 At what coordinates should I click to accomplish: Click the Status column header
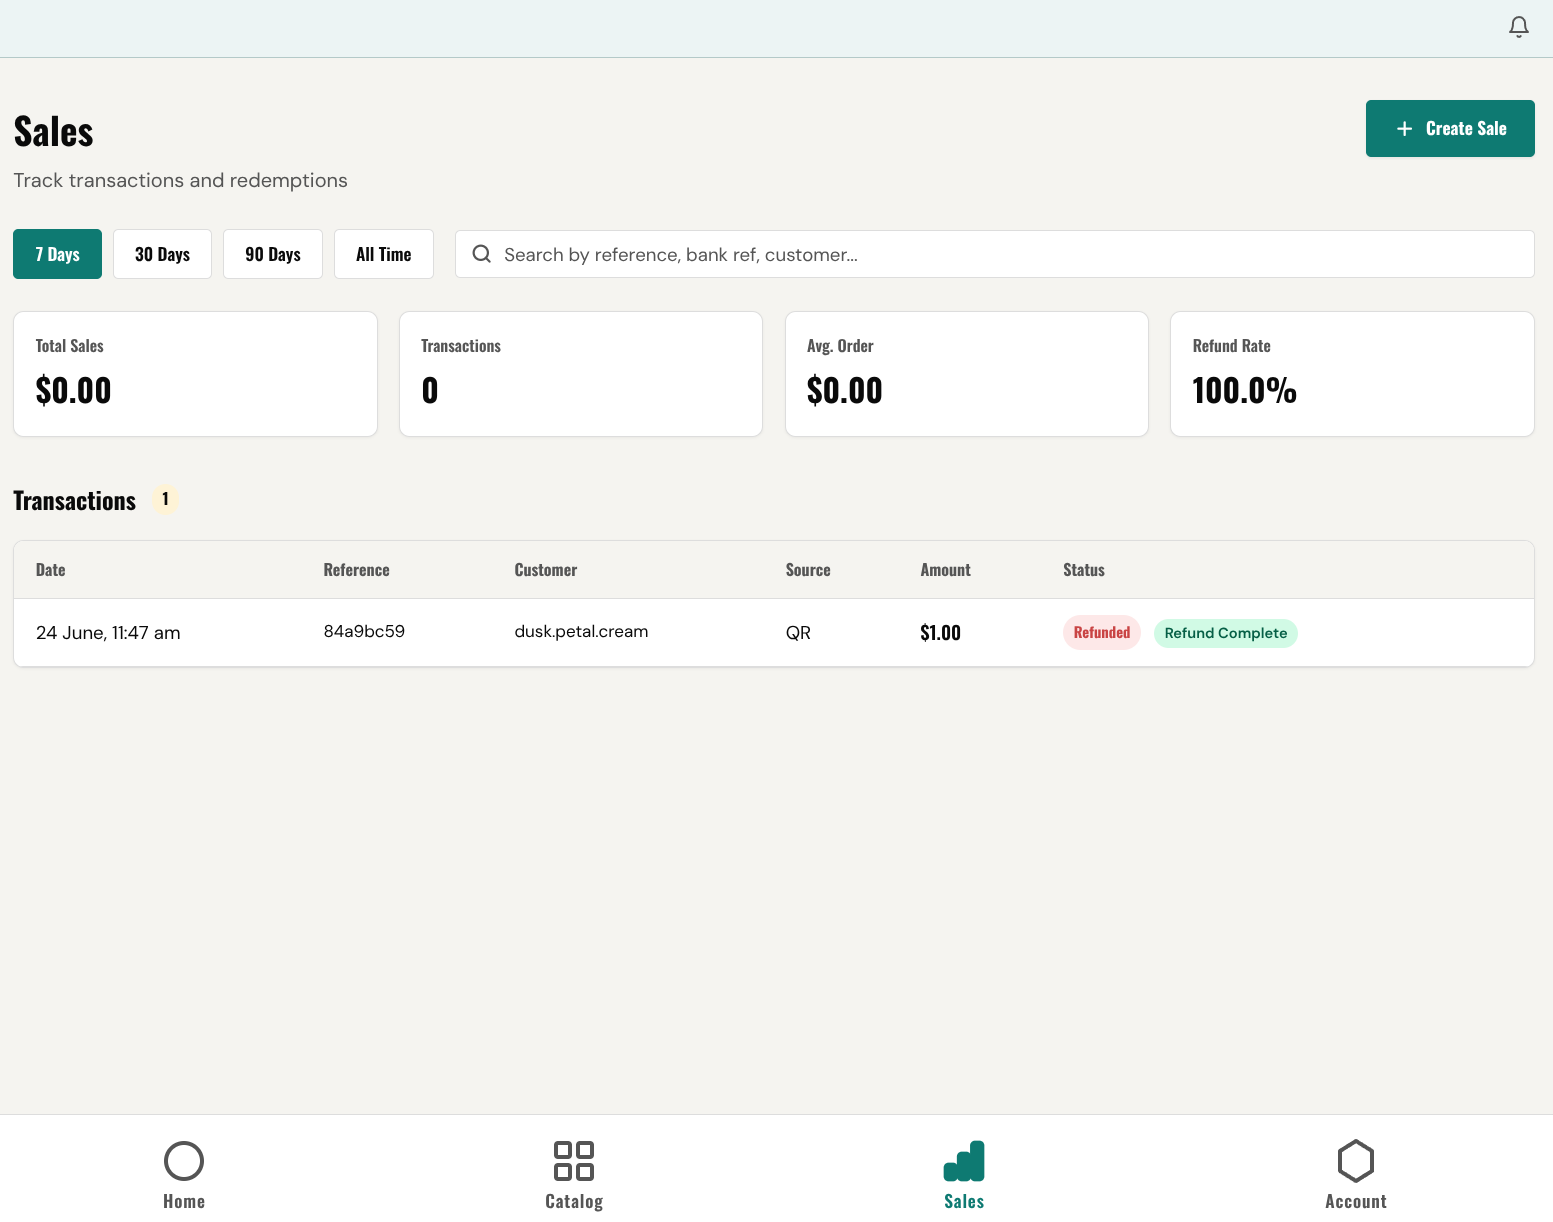click(1084, 570)
